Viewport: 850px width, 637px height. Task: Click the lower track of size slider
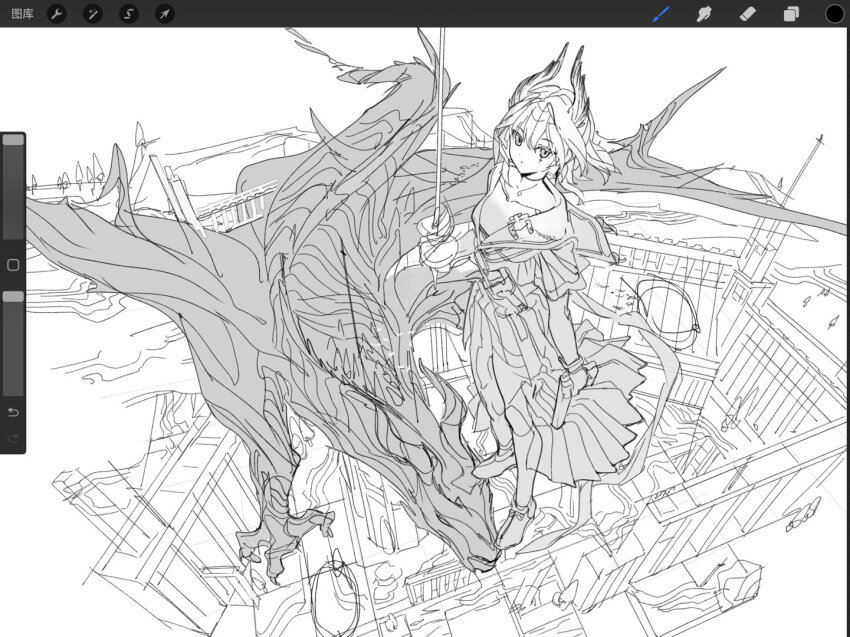(x=13, y=210)
